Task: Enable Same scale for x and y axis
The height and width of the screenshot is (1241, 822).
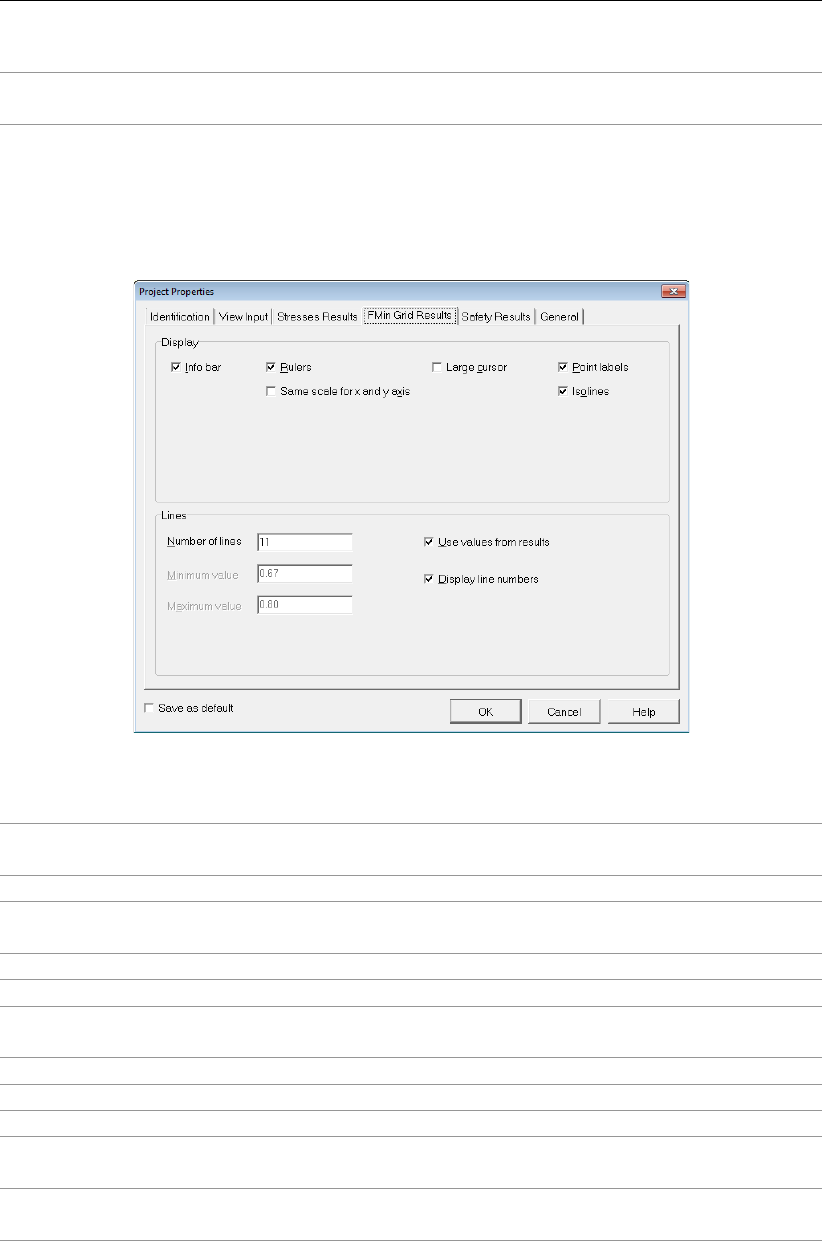Action: [x=338, y=392]
